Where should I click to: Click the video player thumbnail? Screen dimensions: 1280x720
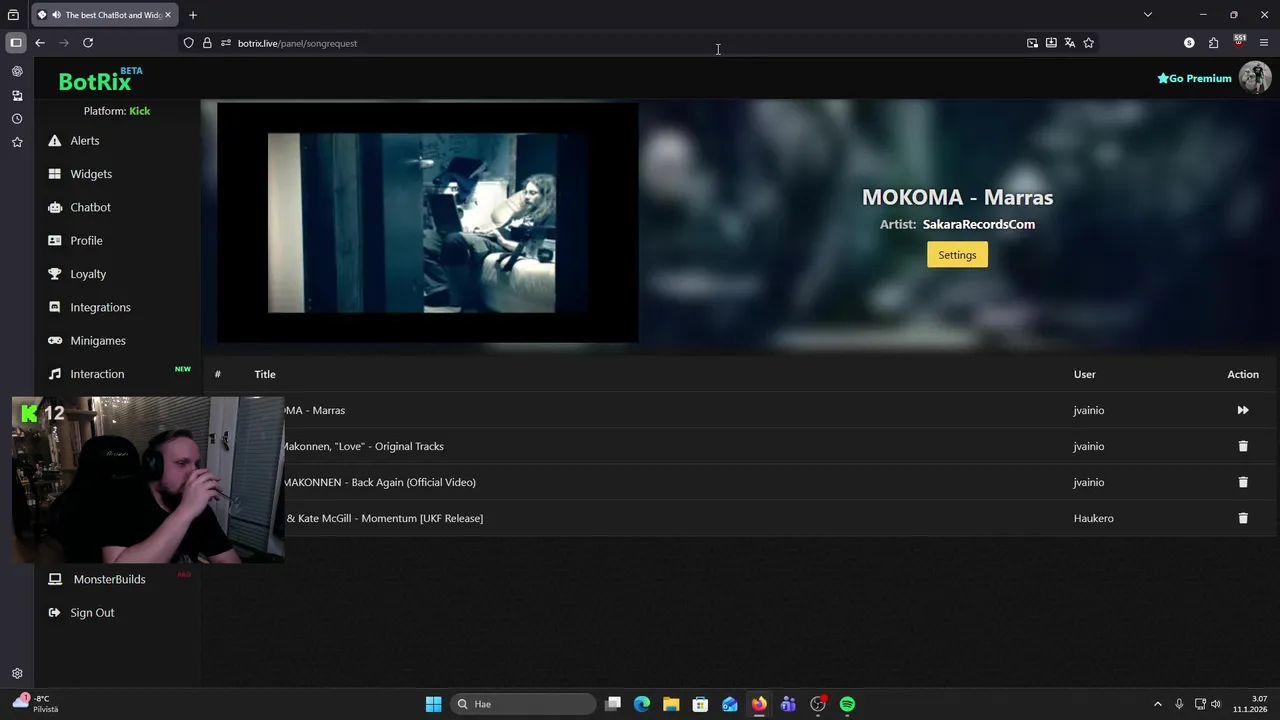point(427,223)
